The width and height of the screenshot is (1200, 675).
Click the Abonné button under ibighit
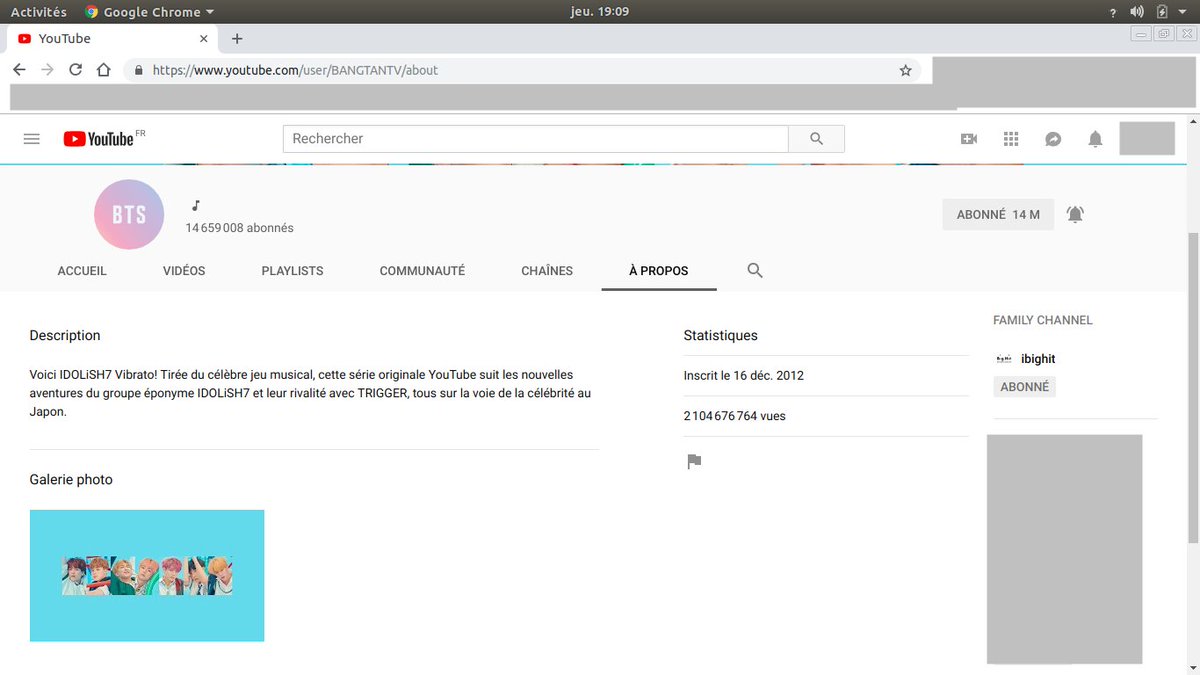(1024, 386)
